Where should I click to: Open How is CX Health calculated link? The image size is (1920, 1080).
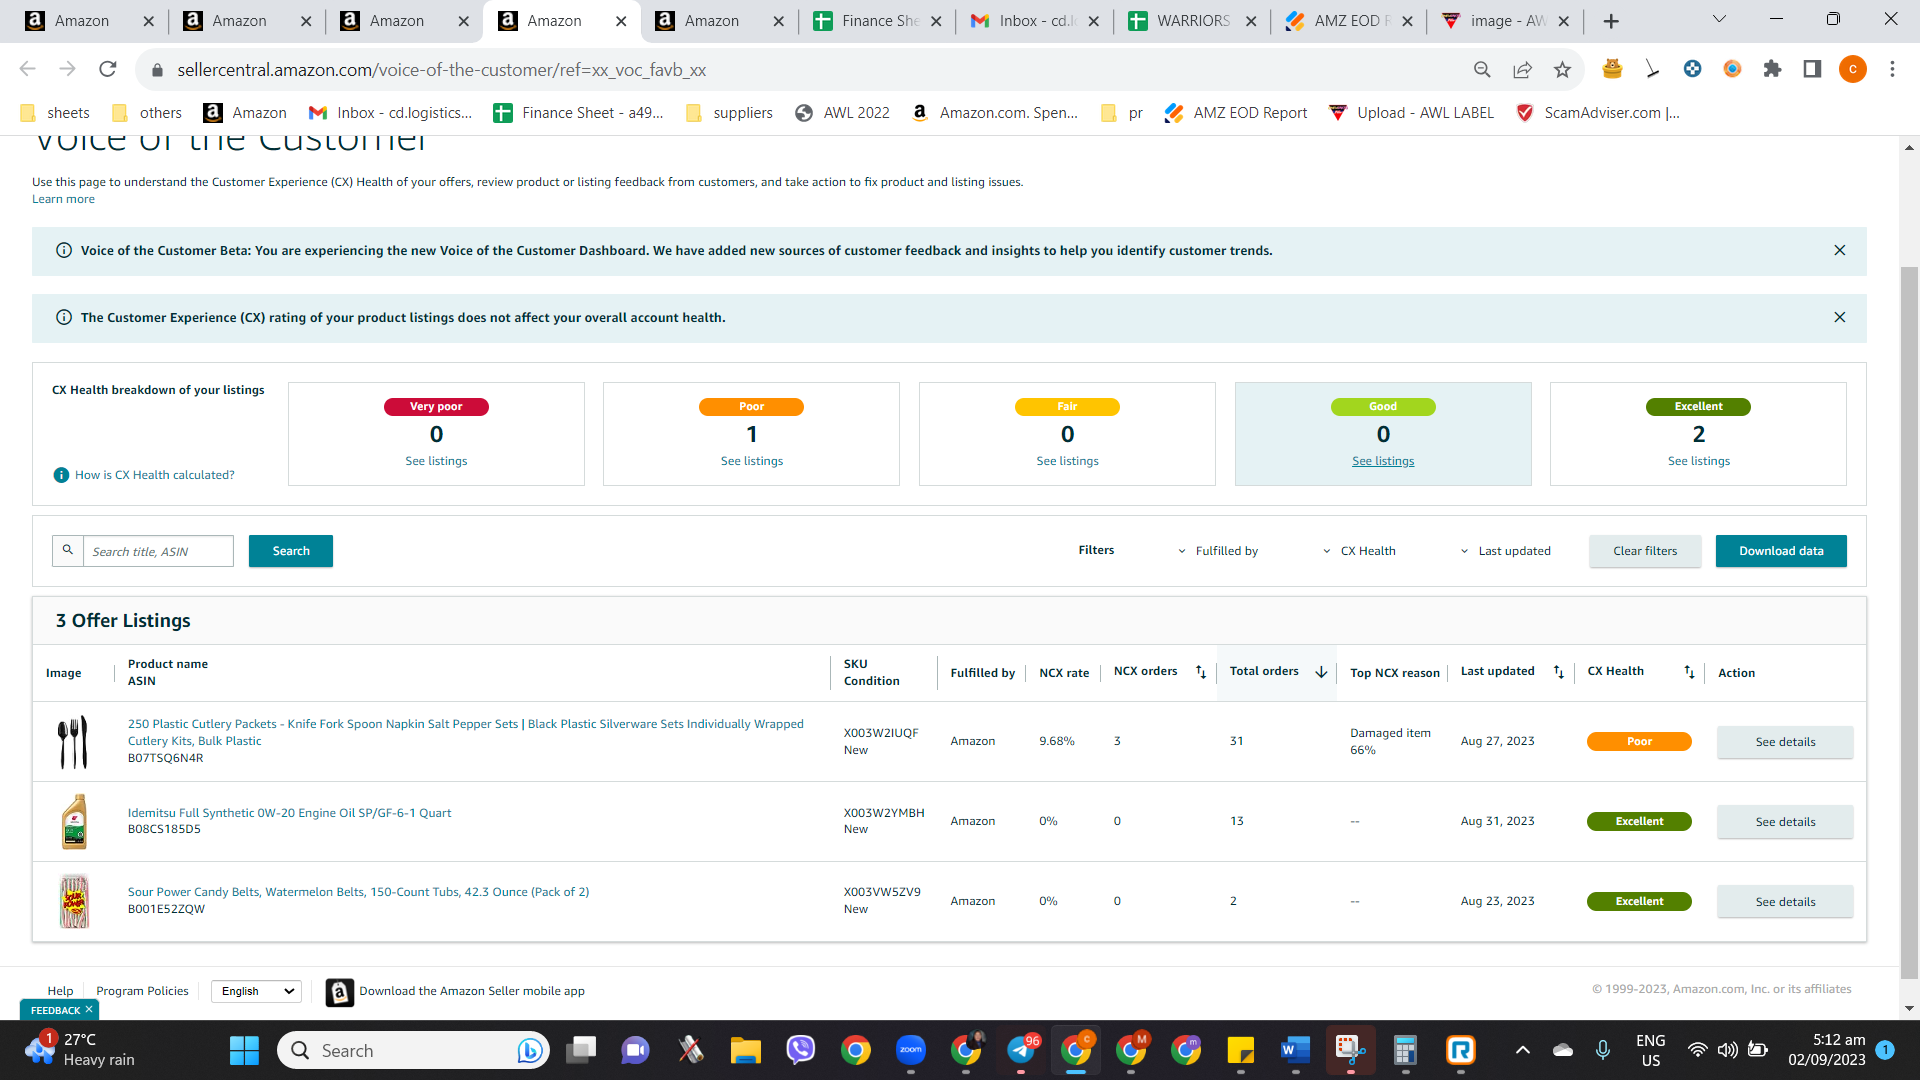click(x=155, y=475)
